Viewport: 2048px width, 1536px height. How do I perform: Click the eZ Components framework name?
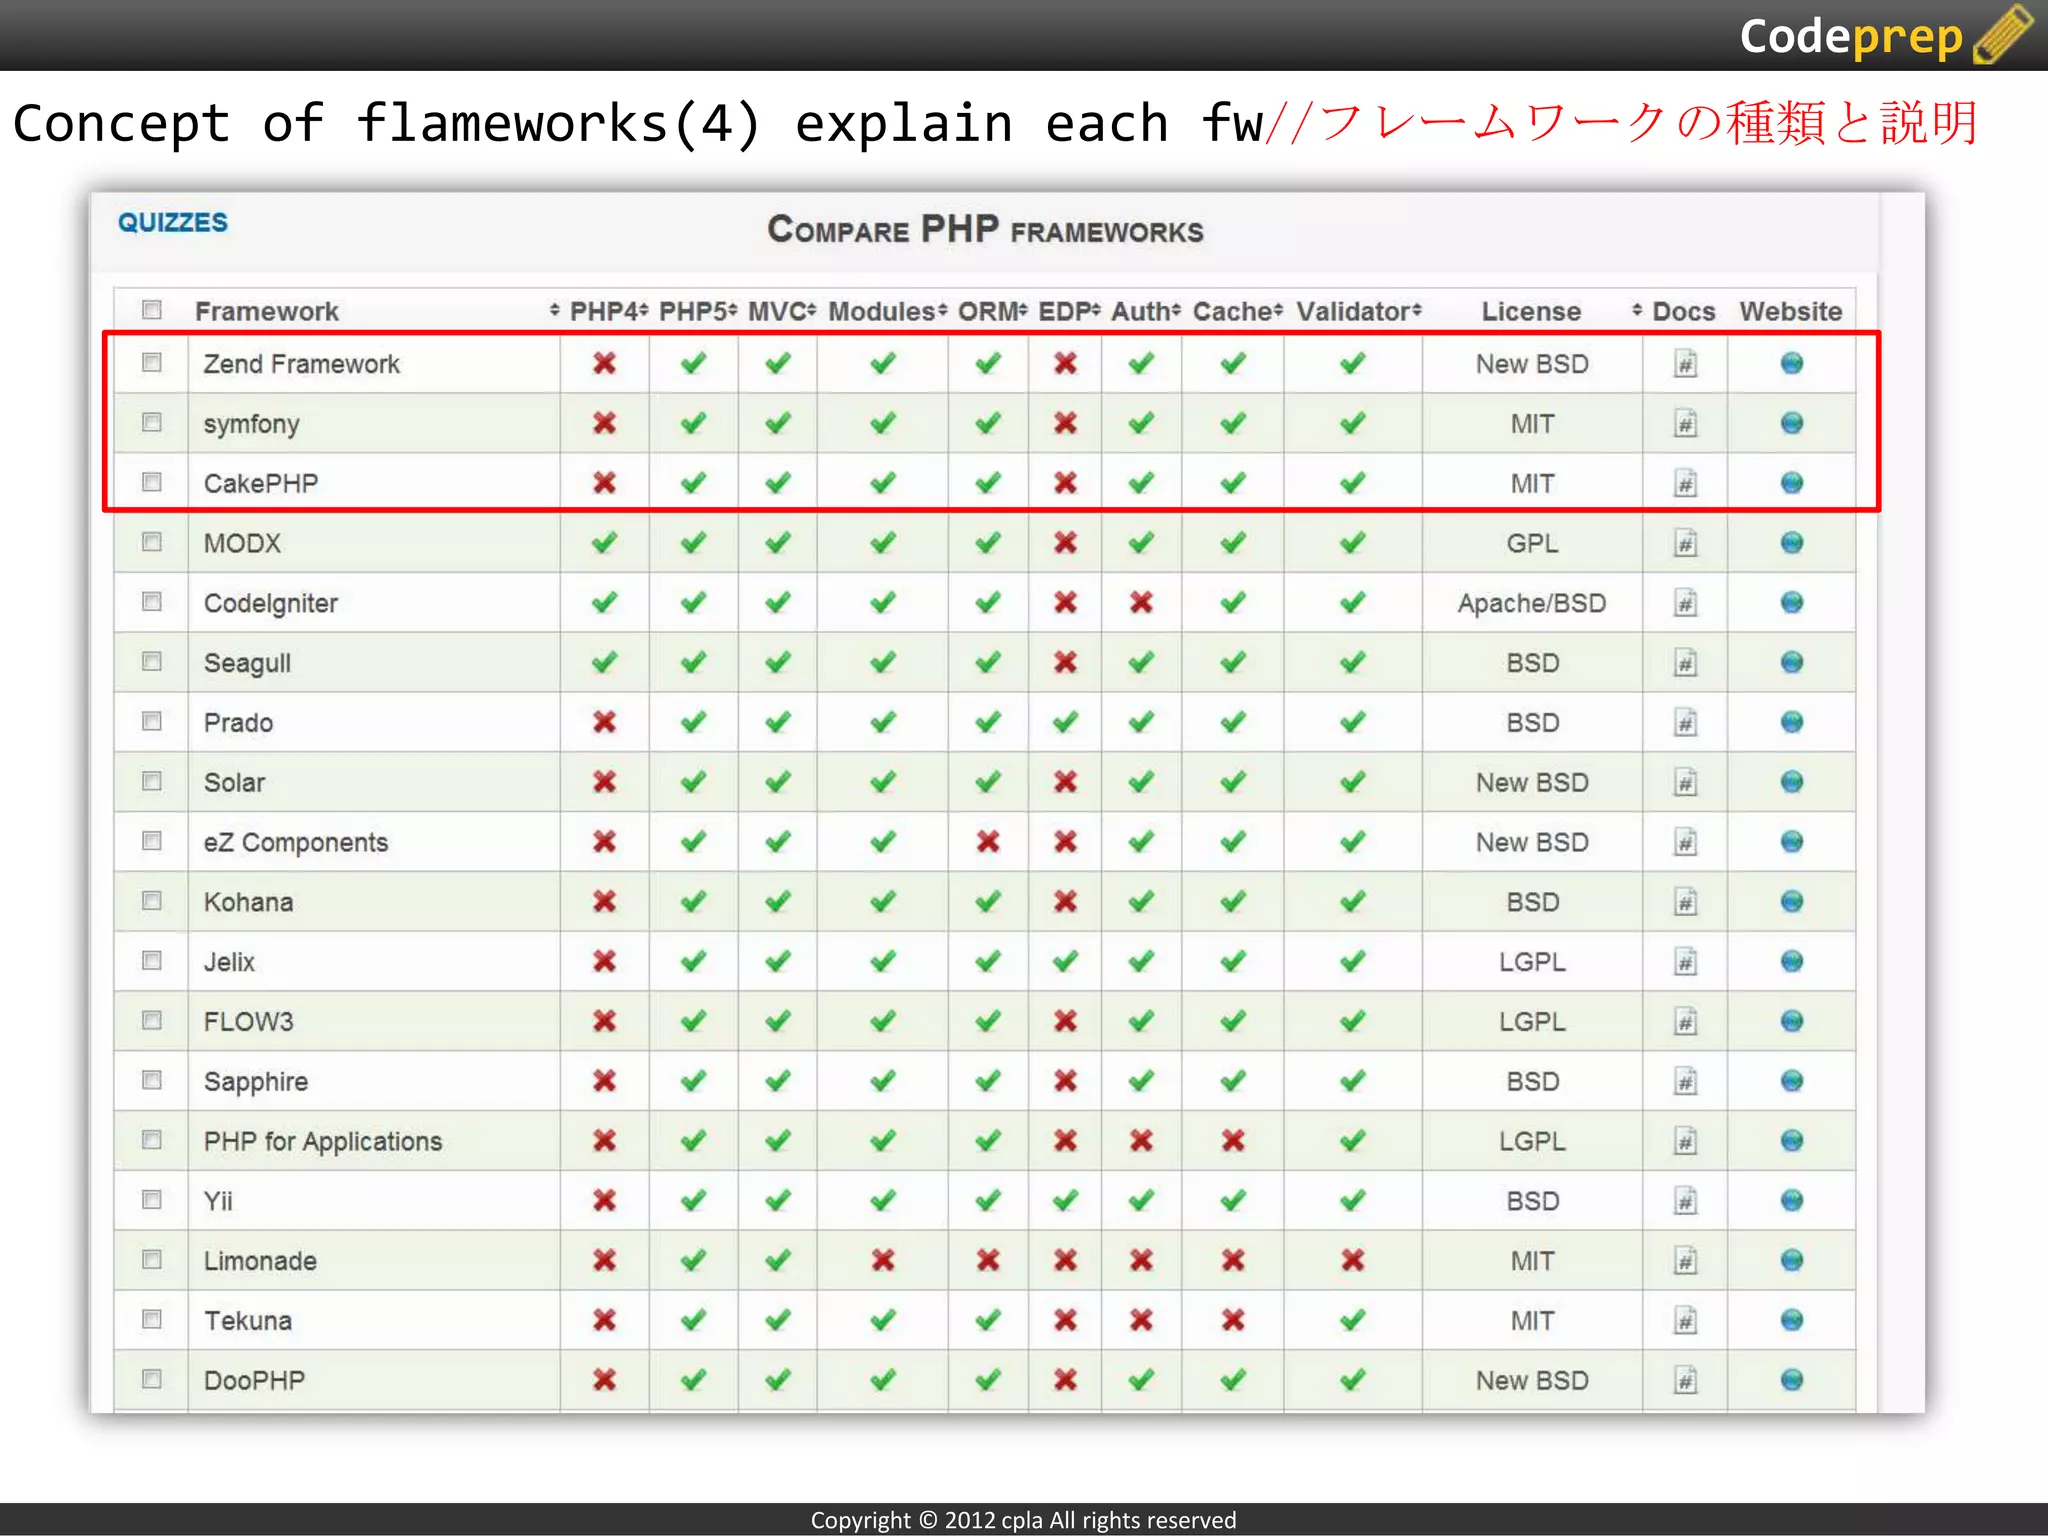[295, 843]
